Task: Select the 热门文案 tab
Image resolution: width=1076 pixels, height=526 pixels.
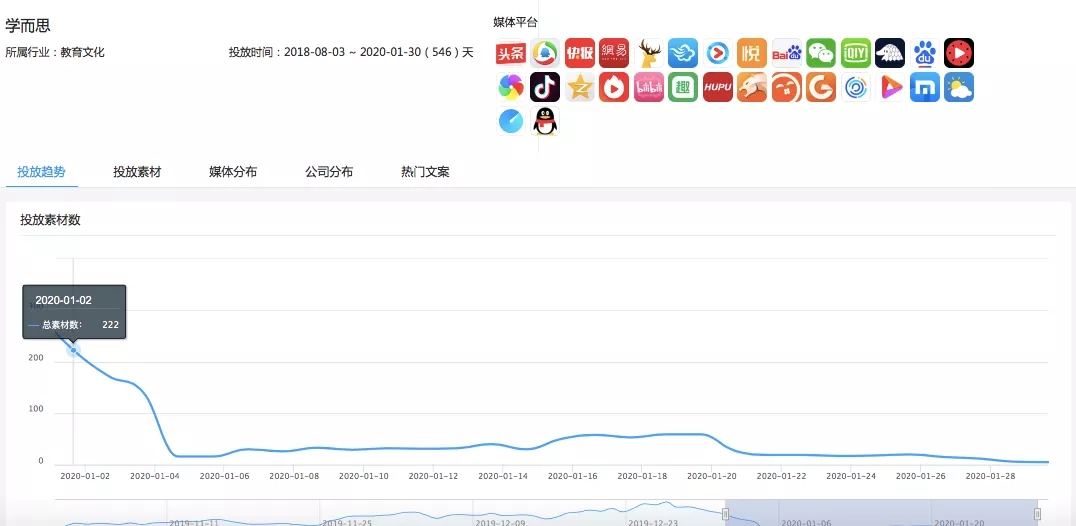Action: click(425, 172)
